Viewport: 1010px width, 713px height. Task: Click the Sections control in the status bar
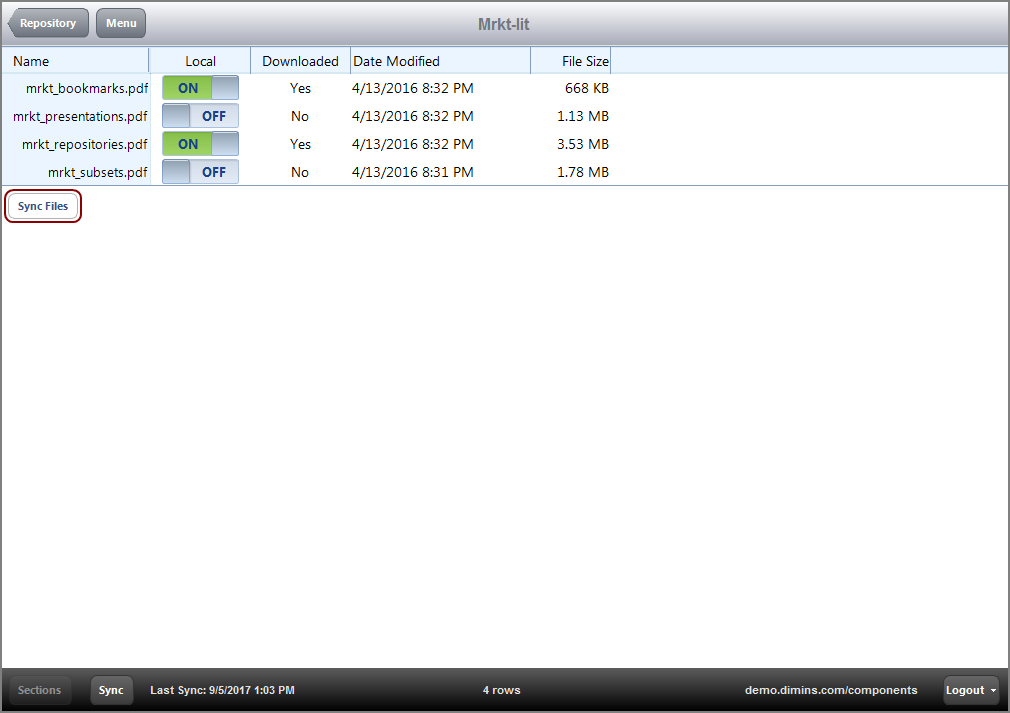coord(39,690)
